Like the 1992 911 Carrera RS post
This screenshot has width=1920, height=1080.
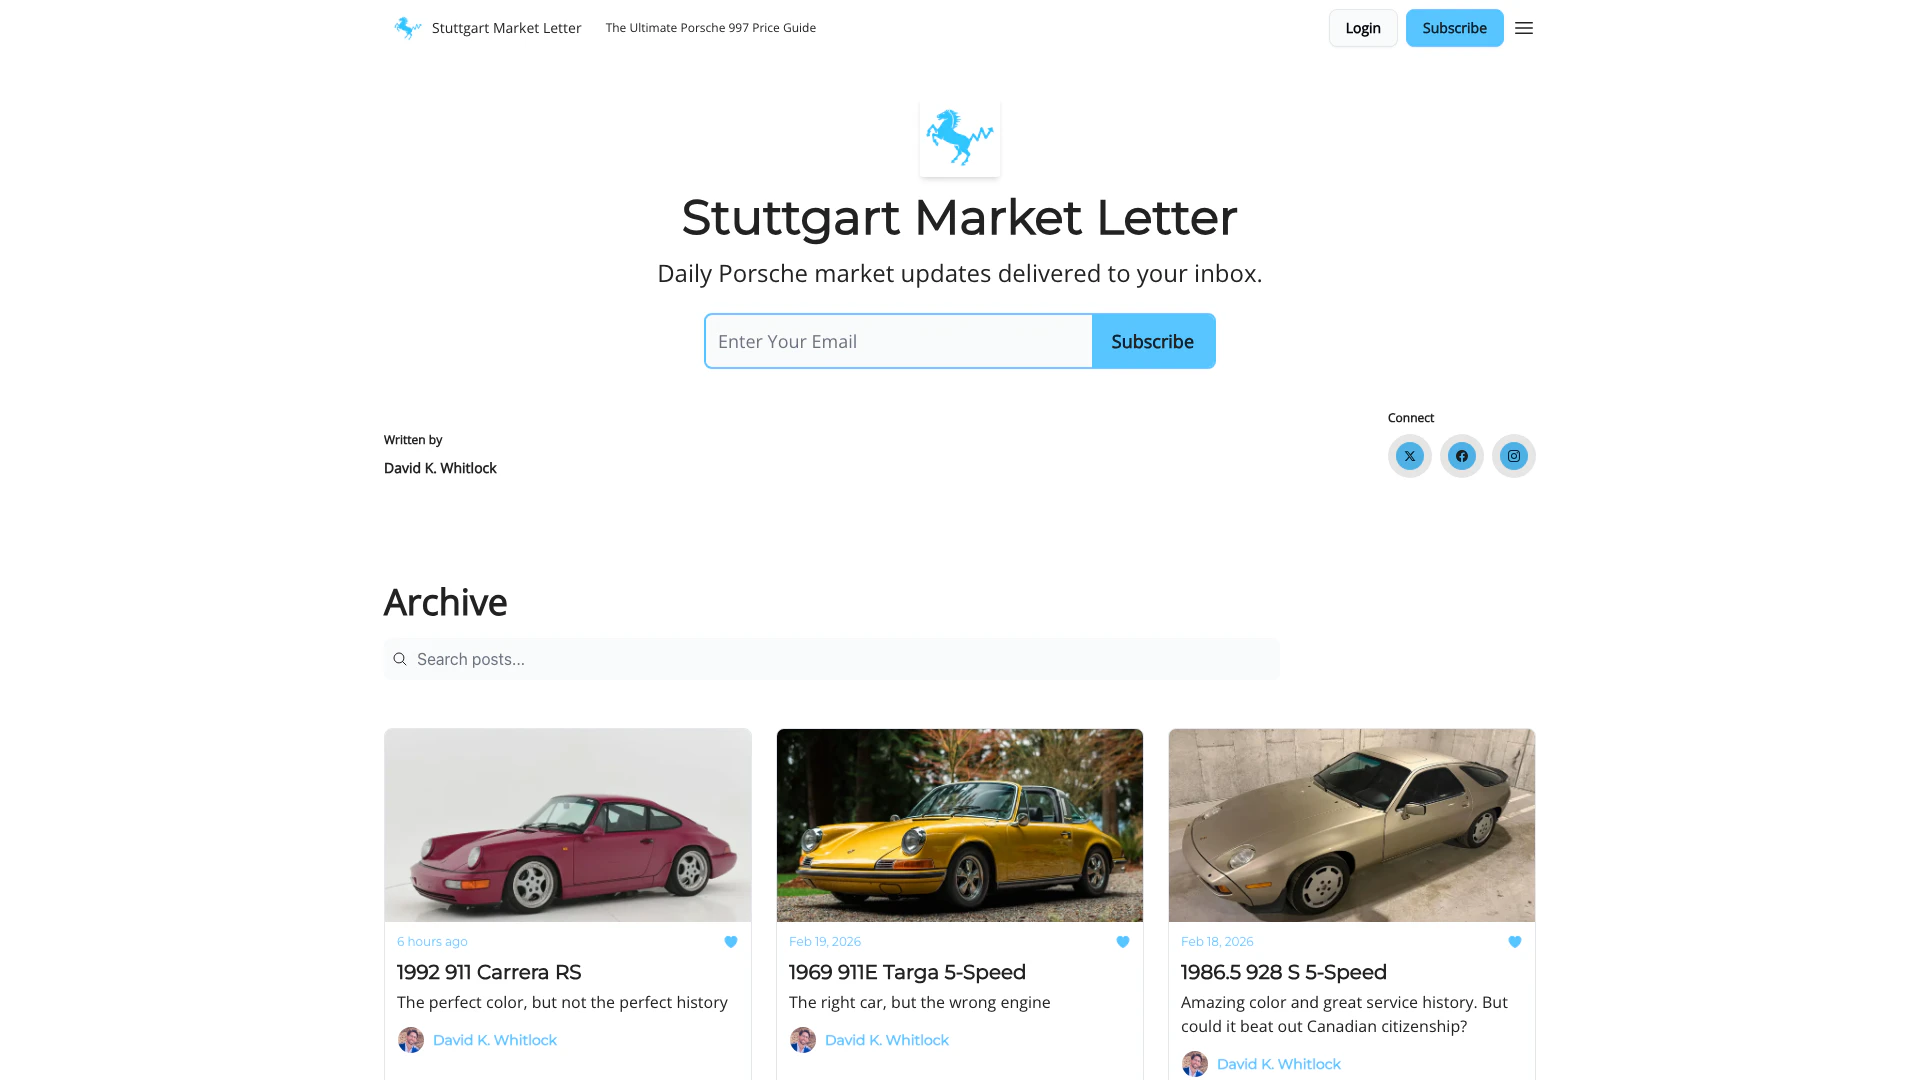[x=730, y=942]
